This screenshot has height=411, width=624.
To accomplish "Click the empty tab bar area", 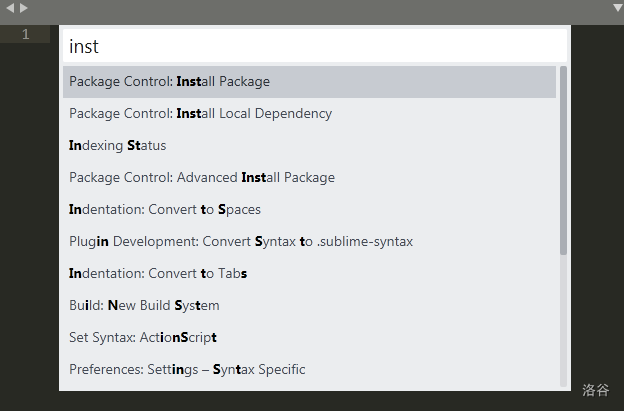I will [318, 12].
